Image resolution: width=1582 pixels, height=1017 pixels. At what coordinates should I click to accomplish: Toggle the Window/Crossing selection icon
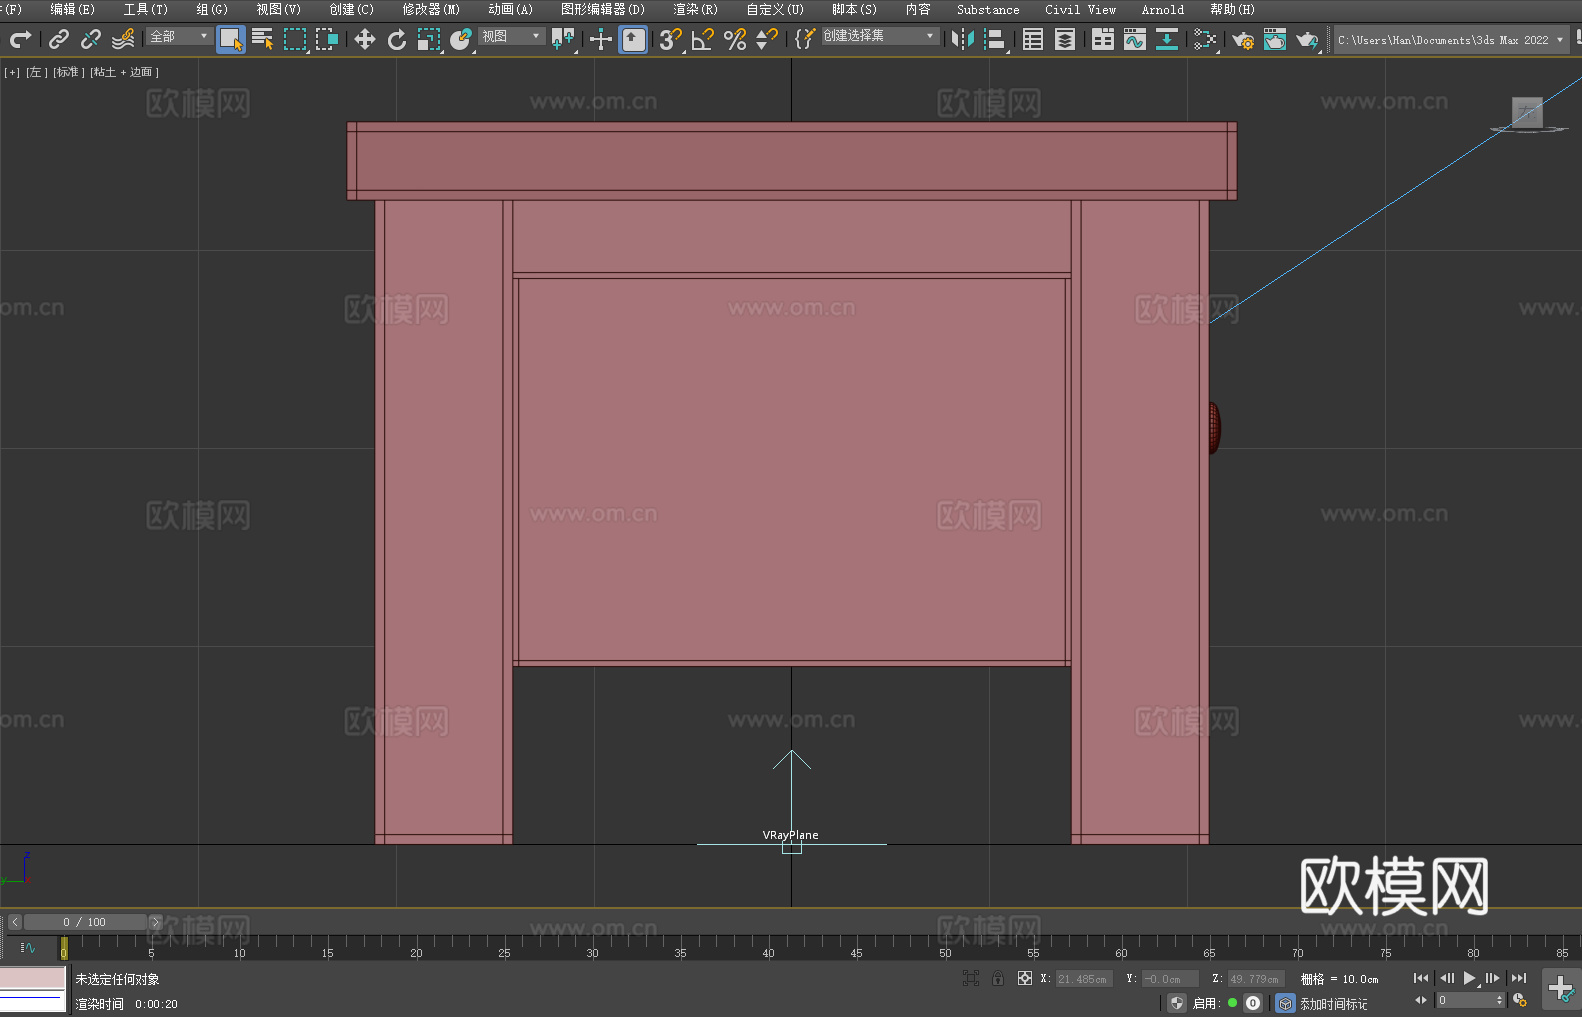[327, 39]
